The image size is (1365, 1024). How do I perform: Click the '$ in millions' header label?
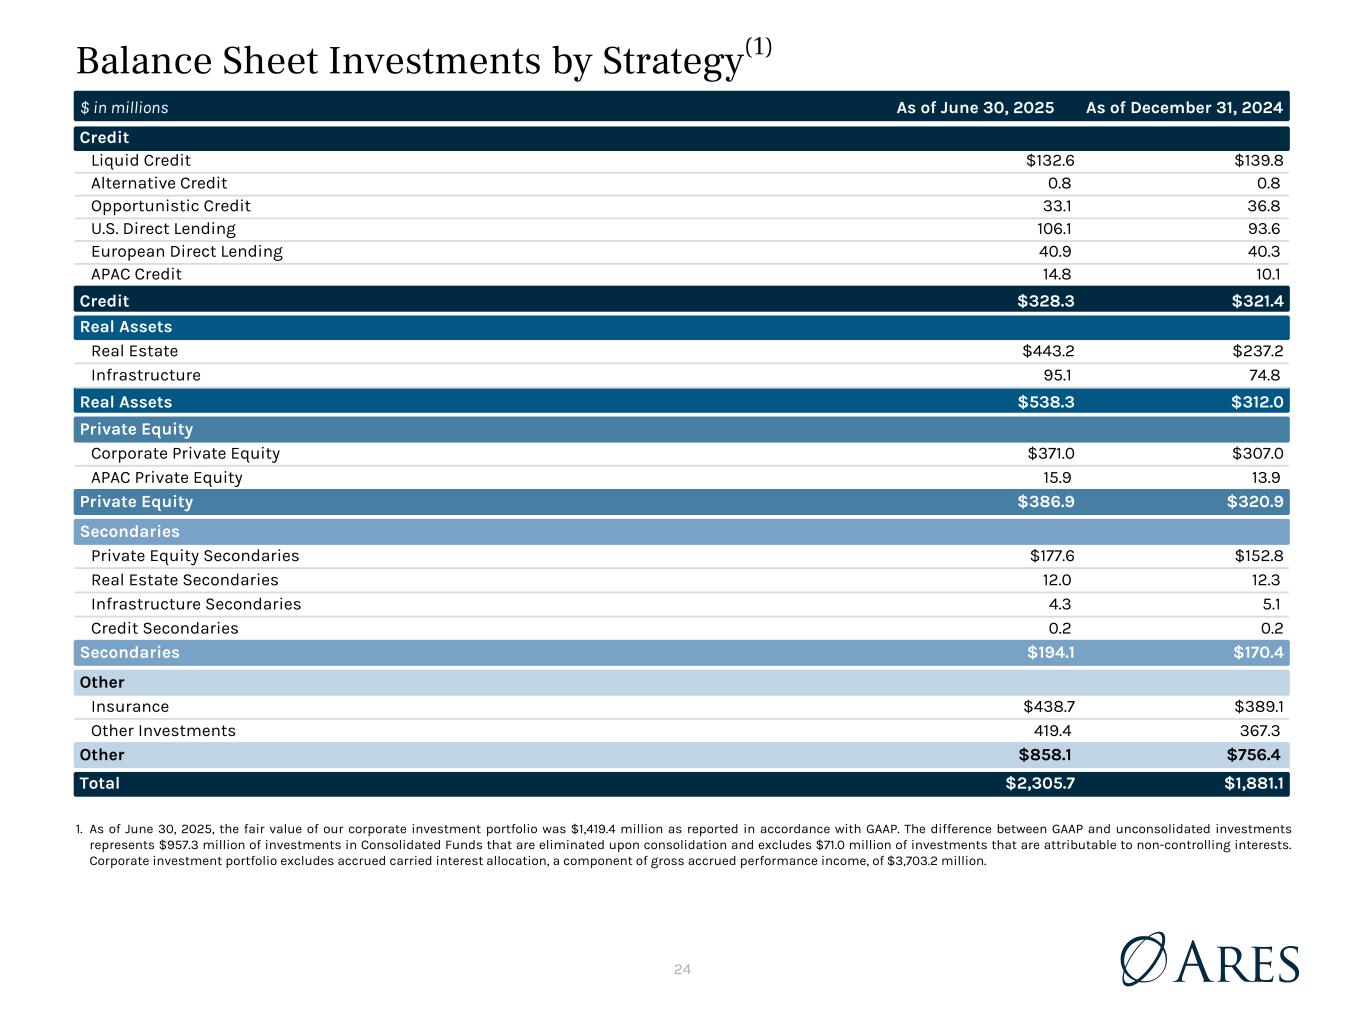pyautogui.click(x=124, y=108)
